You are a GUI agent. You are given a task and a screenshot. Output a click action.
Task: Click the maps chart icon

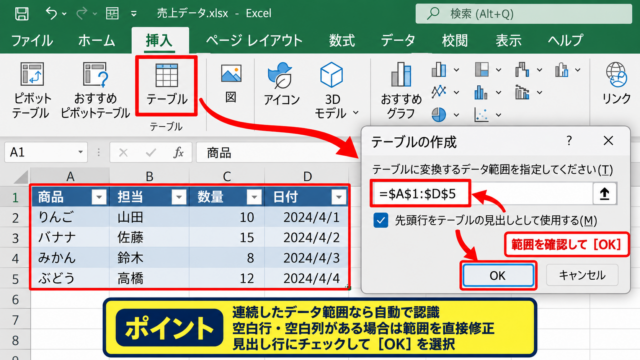point(562,70)
